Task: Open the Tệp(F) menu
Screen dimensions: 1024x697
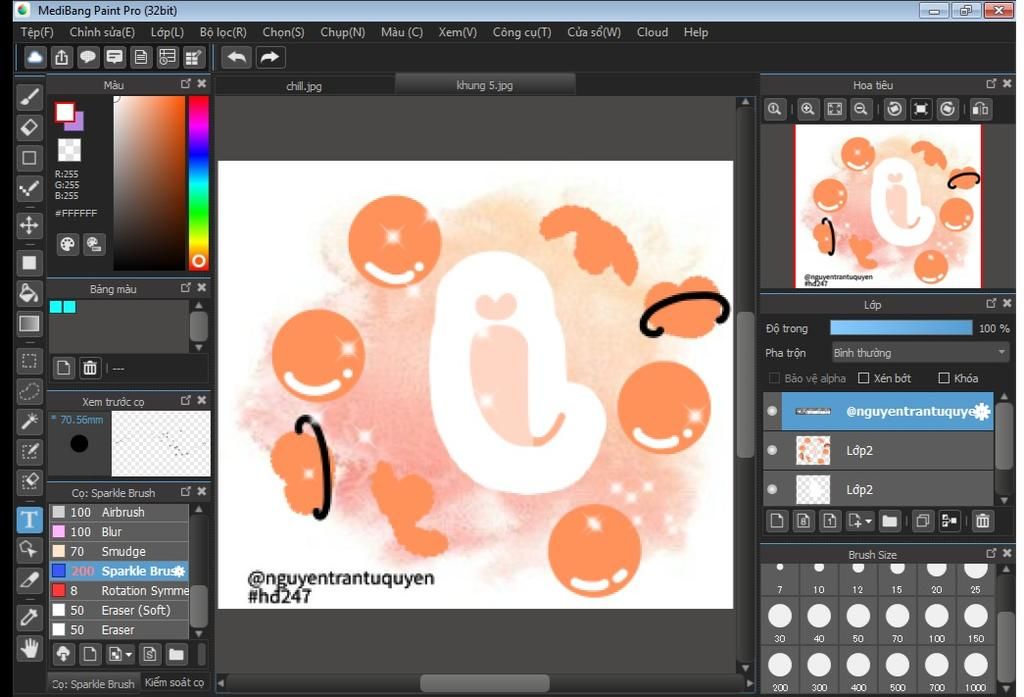Action: 37,32
